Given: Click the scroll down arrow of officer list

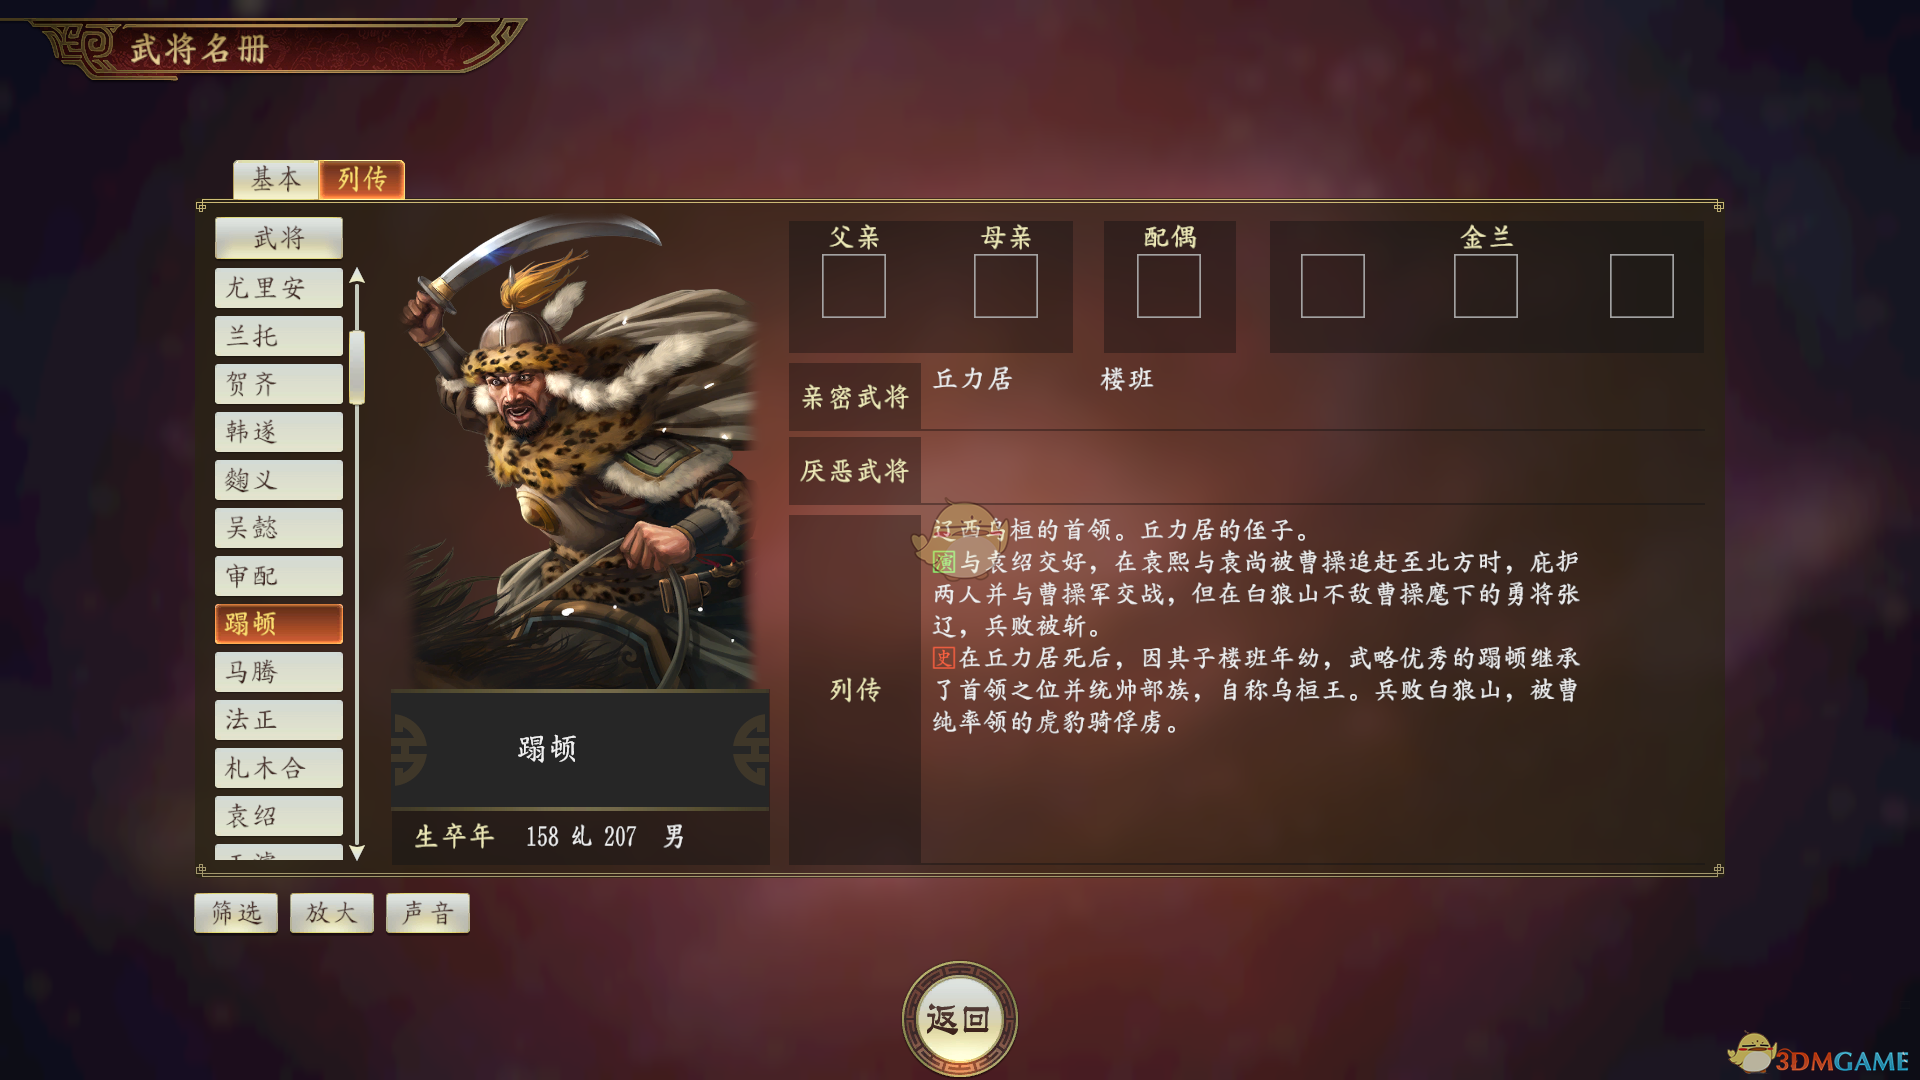Looking at the screenshot, I should 357,852.
